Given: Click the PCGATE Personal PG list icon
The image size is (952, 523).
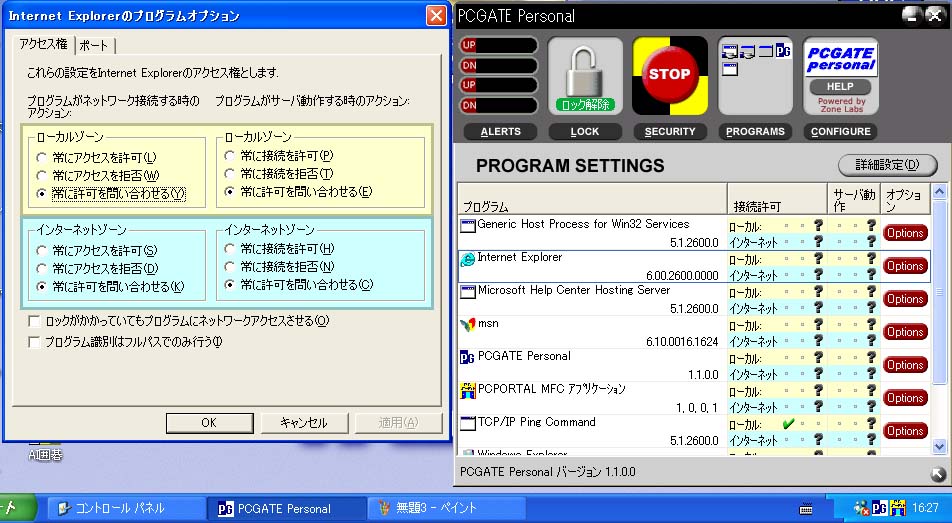Looking at the screenshot, I should [x=468, y=358].
